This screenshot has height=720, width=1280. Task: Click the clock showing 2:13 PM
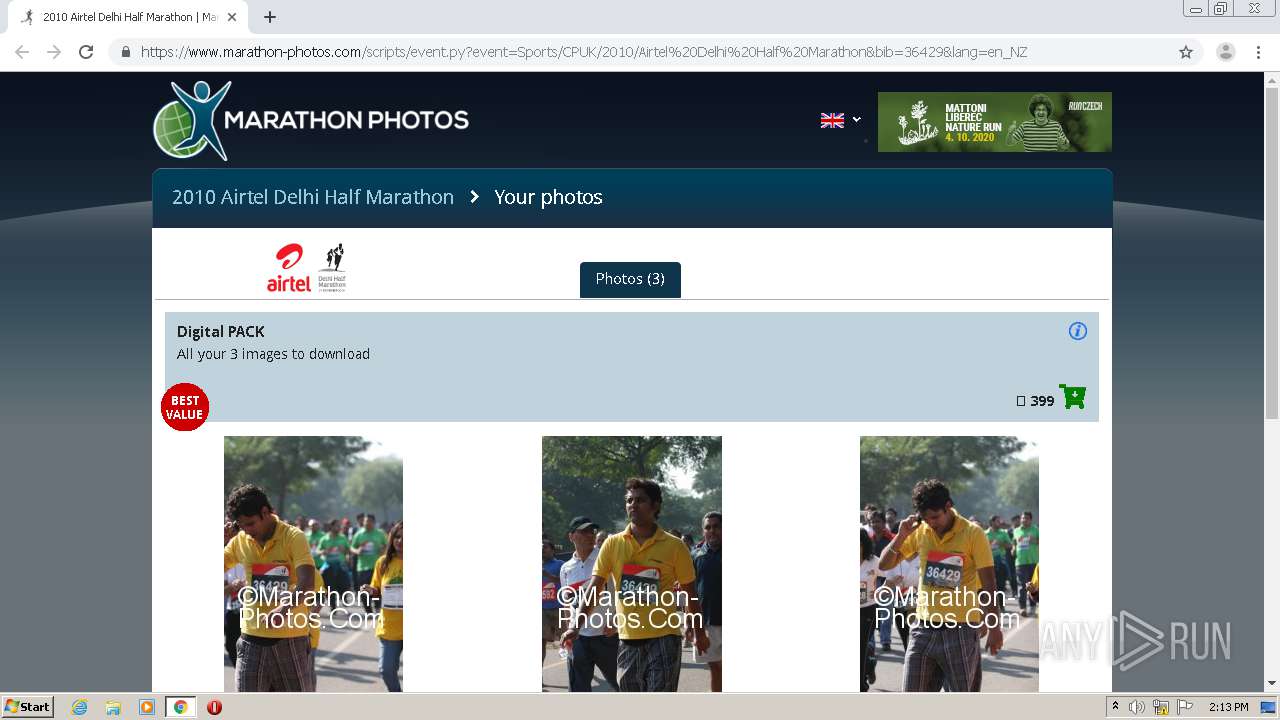click(1228, 707)
